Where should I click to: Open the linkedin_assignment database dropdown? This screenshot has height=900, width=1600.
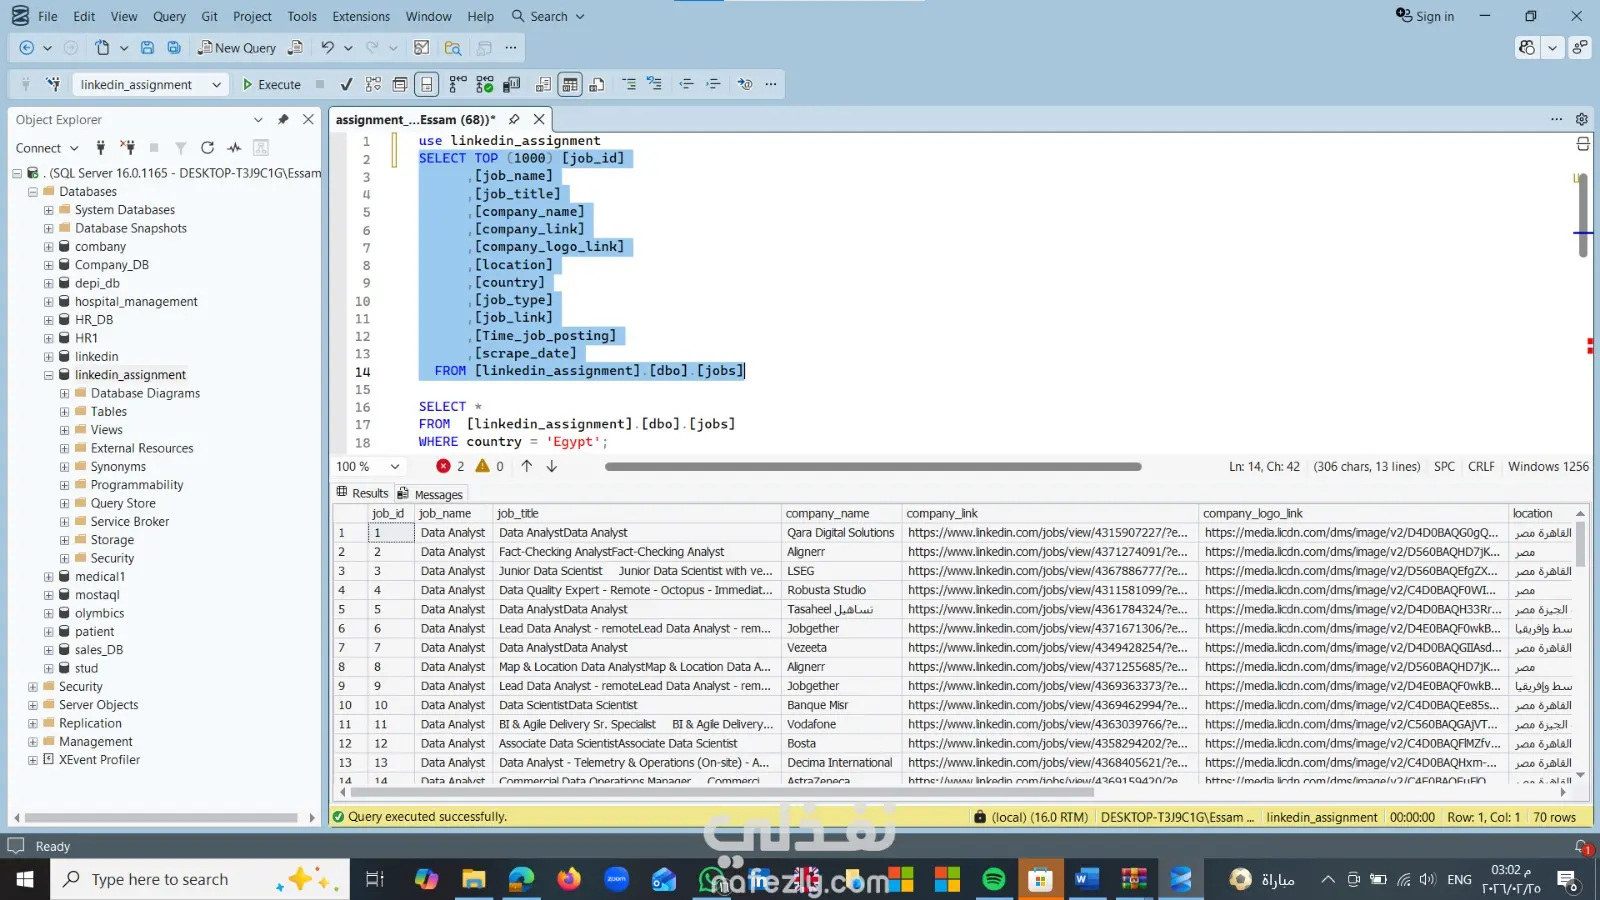pyautogui.click(x=216, y=85)
